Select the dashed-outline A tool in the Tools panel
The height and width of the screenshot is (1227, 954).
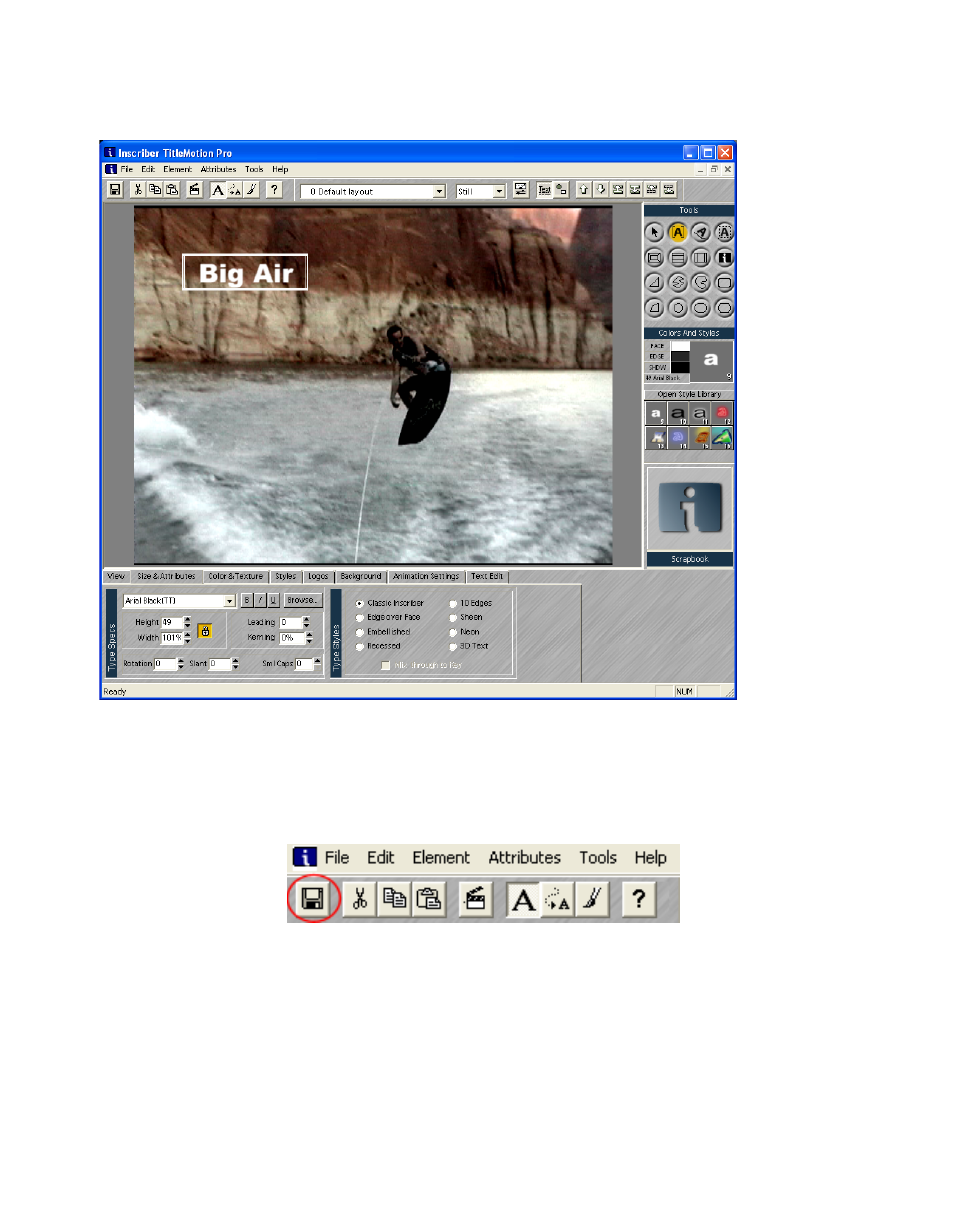point(724,232)
